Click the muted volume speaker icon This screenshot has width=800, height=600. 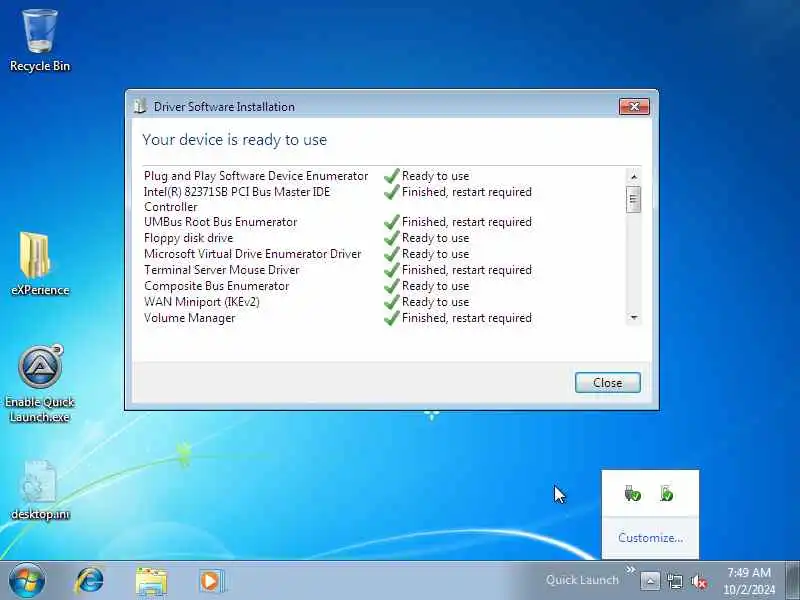tap(698, 581)
